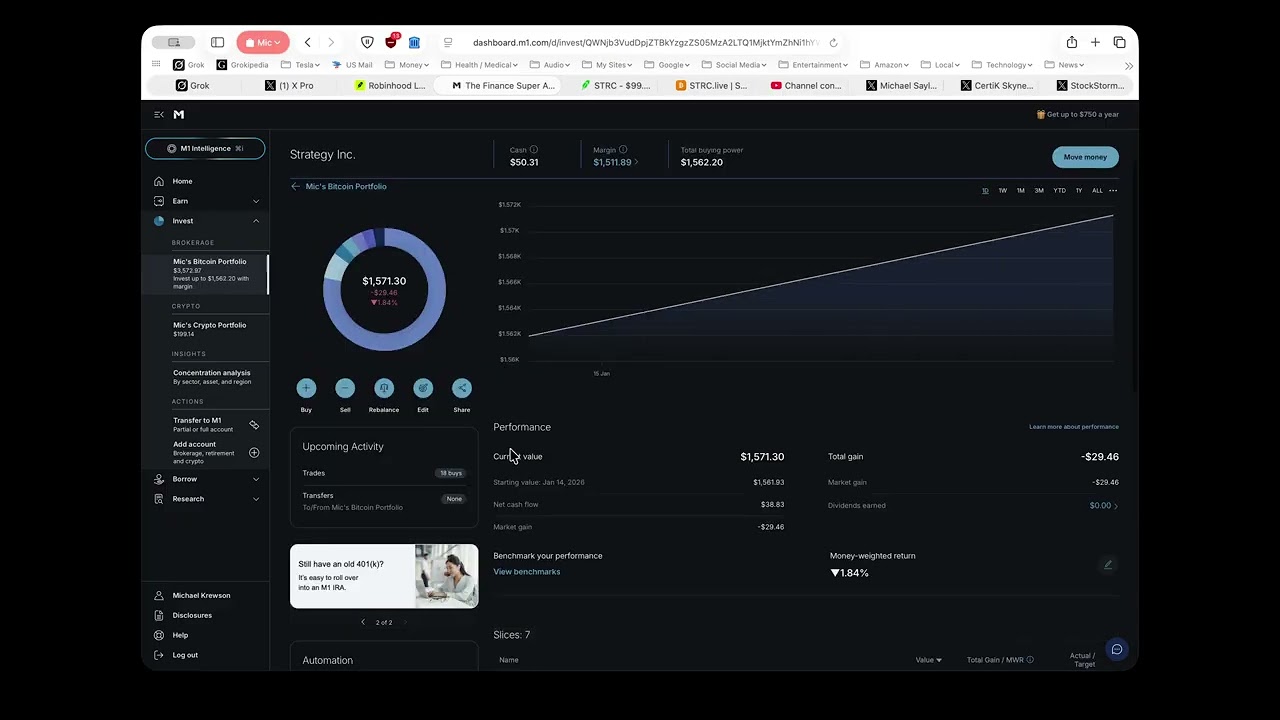The width and height of the screenshot is (1280, 720).
Task: Click the red extension icon with badge
Action: tap(391, 42)
